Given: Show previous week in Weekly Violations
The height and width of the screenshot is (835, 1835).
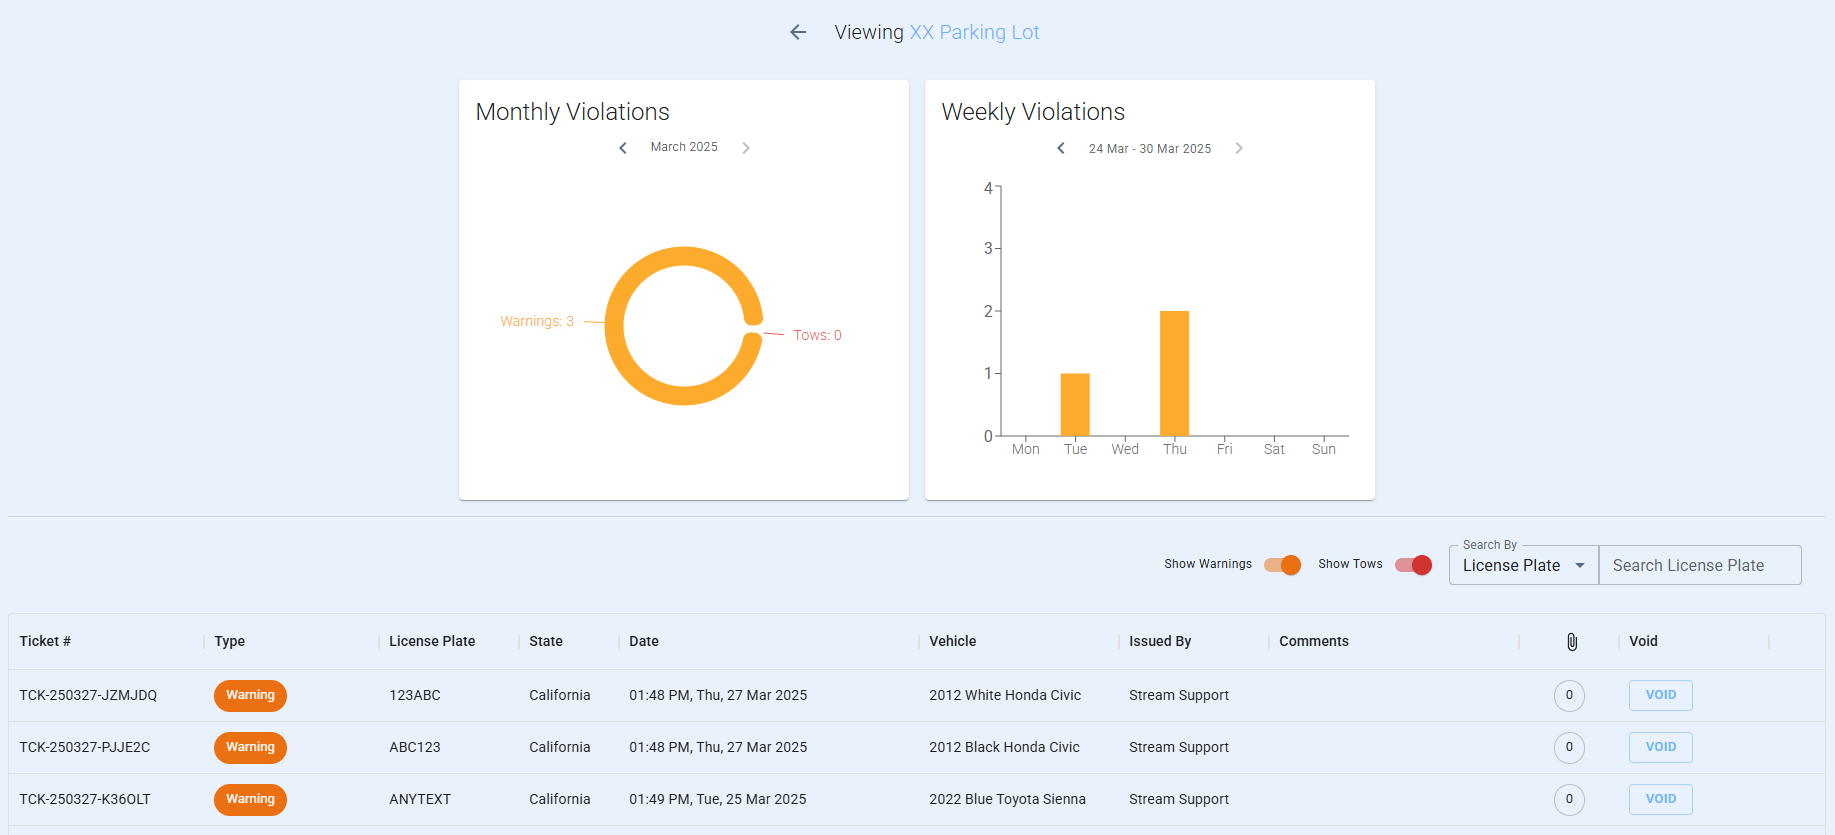Looking at the screenshot, I should (x=1061, y=148).
